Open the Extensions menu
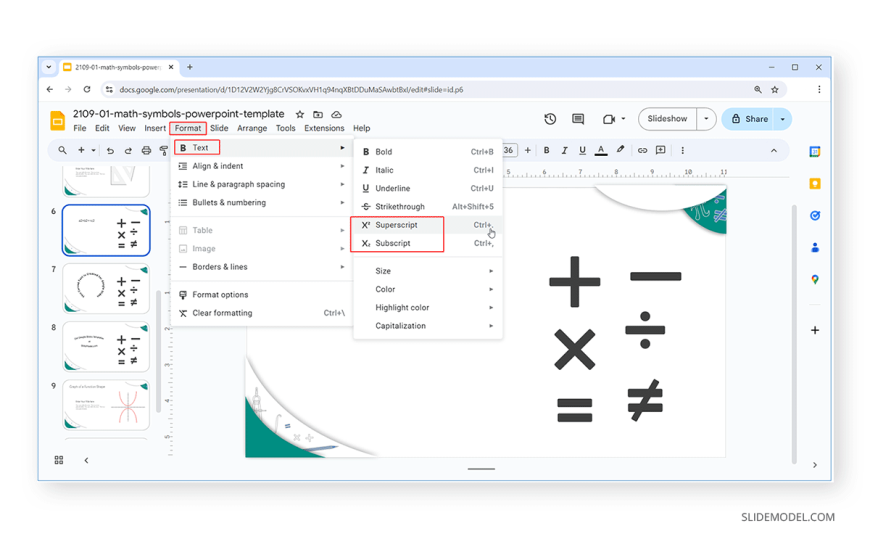870x539 pixels. (x=324, y=128)
